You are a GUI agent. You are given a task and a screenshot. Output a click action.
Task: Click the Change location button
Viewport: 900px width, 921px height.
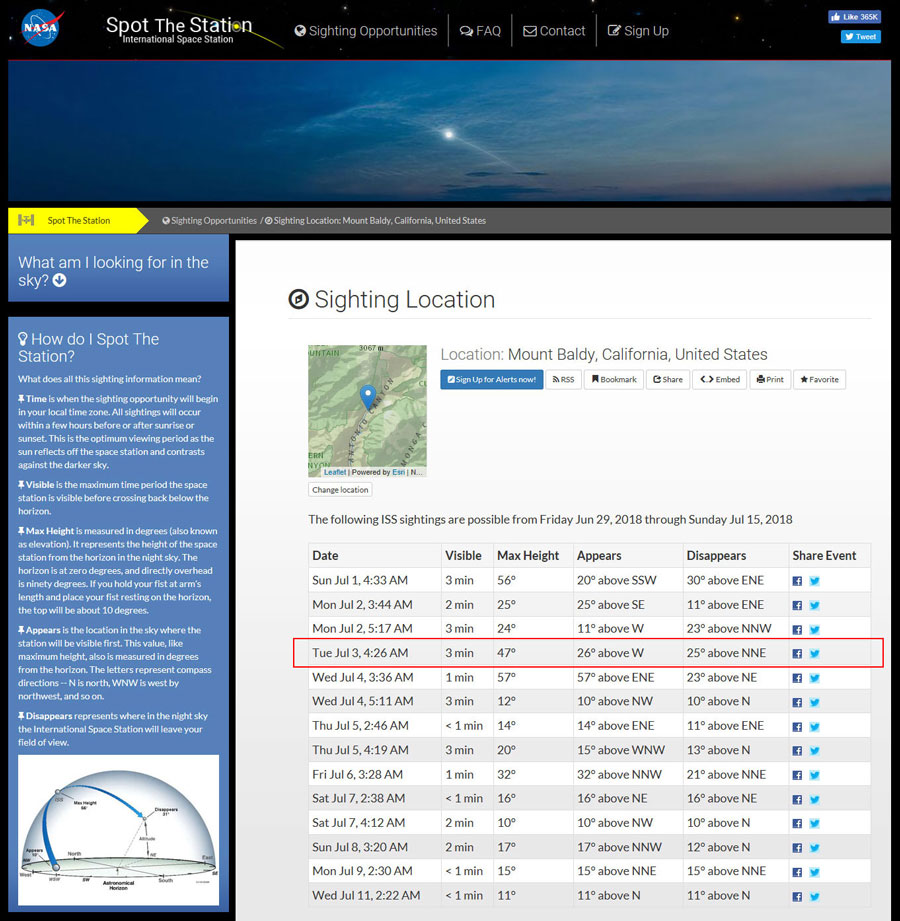tap(340, 490)
